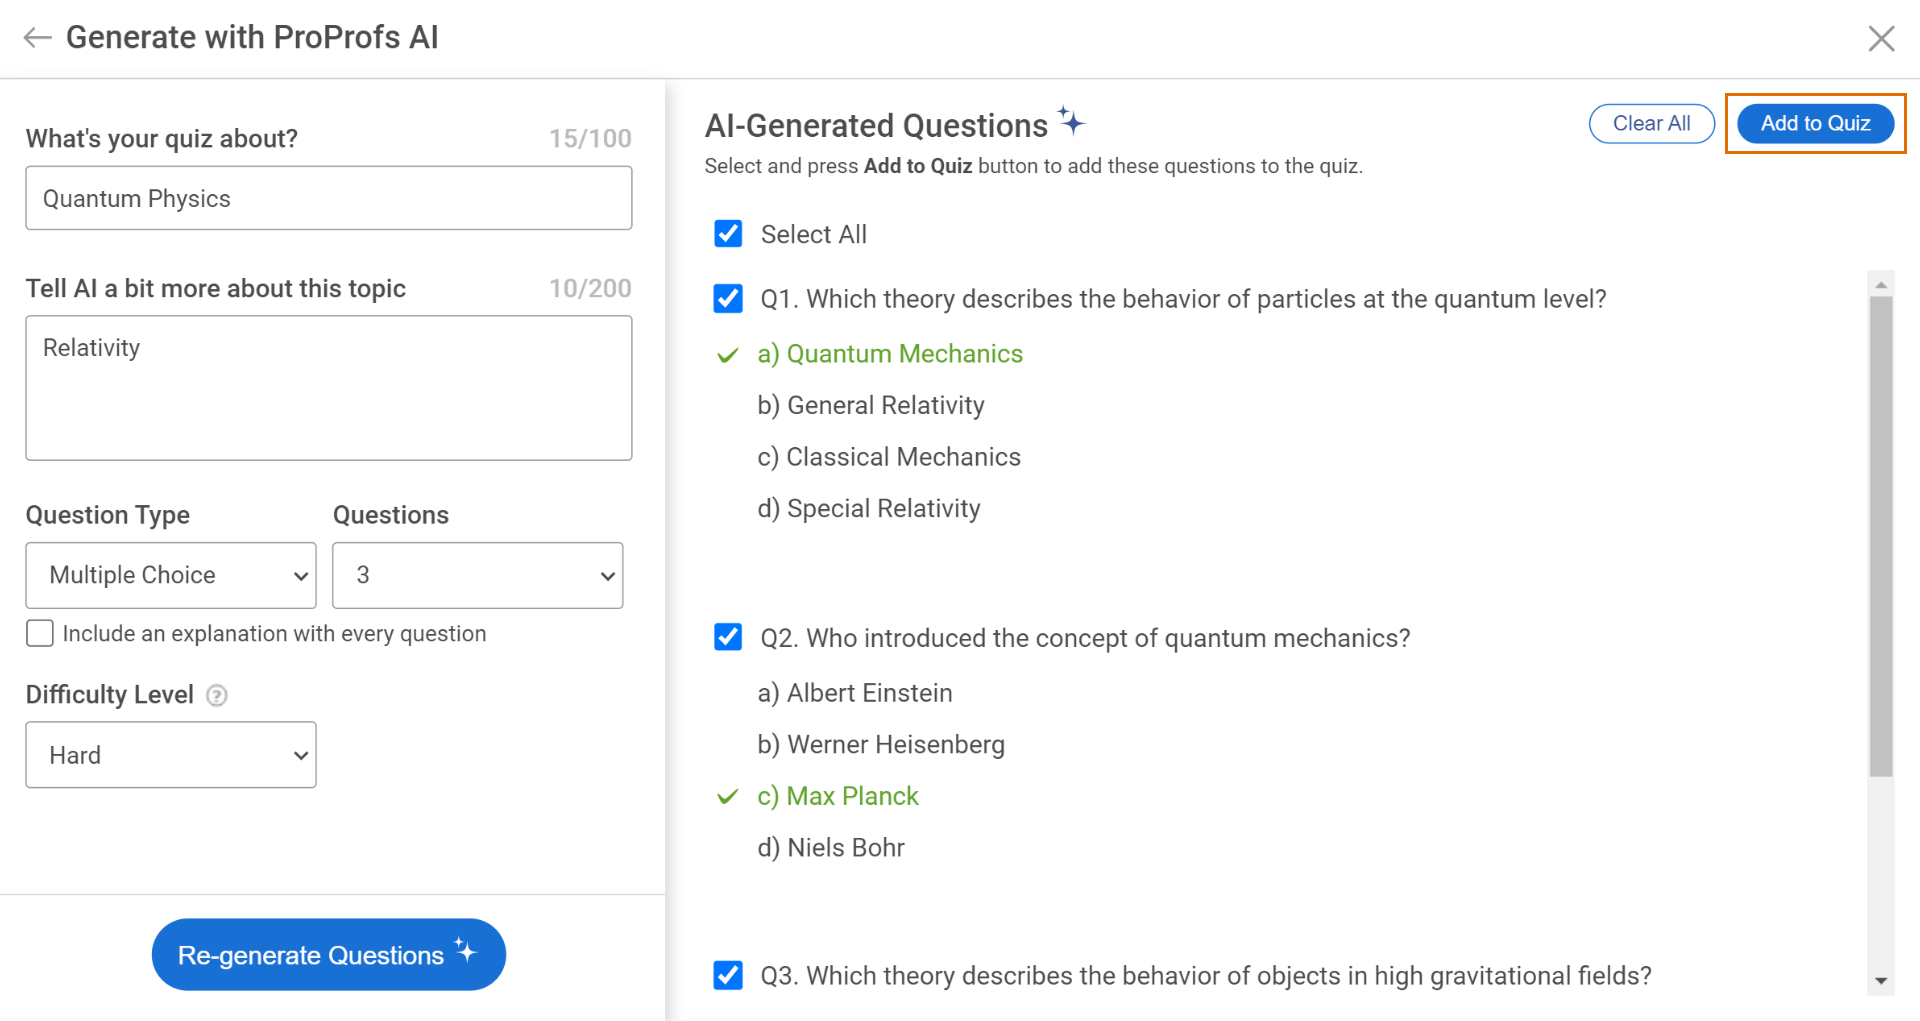The image size is (1920, 1021).
Task: Click the Clear All button
Action: coord(1651,124)
